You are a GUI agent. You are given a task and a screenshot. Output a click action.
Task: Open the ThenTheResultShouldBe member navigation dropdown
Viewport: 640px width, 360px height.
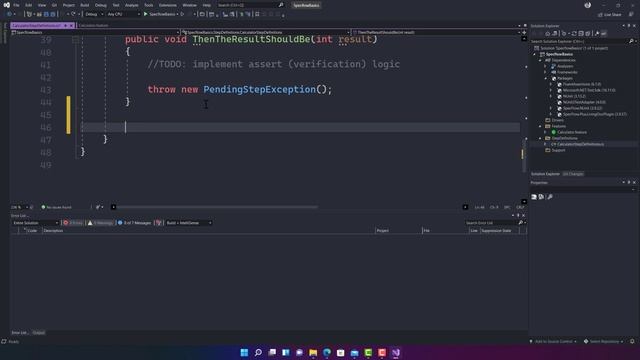coord(436,32)
